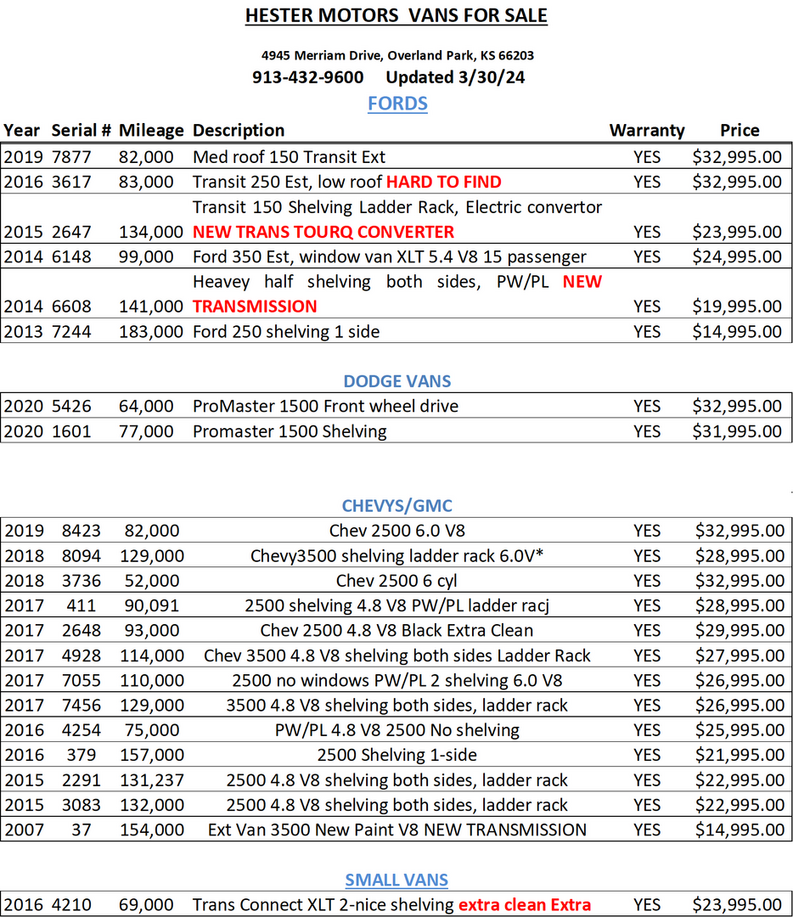
Task: Select serial 411 cell
Action: [x=81, y=606]
